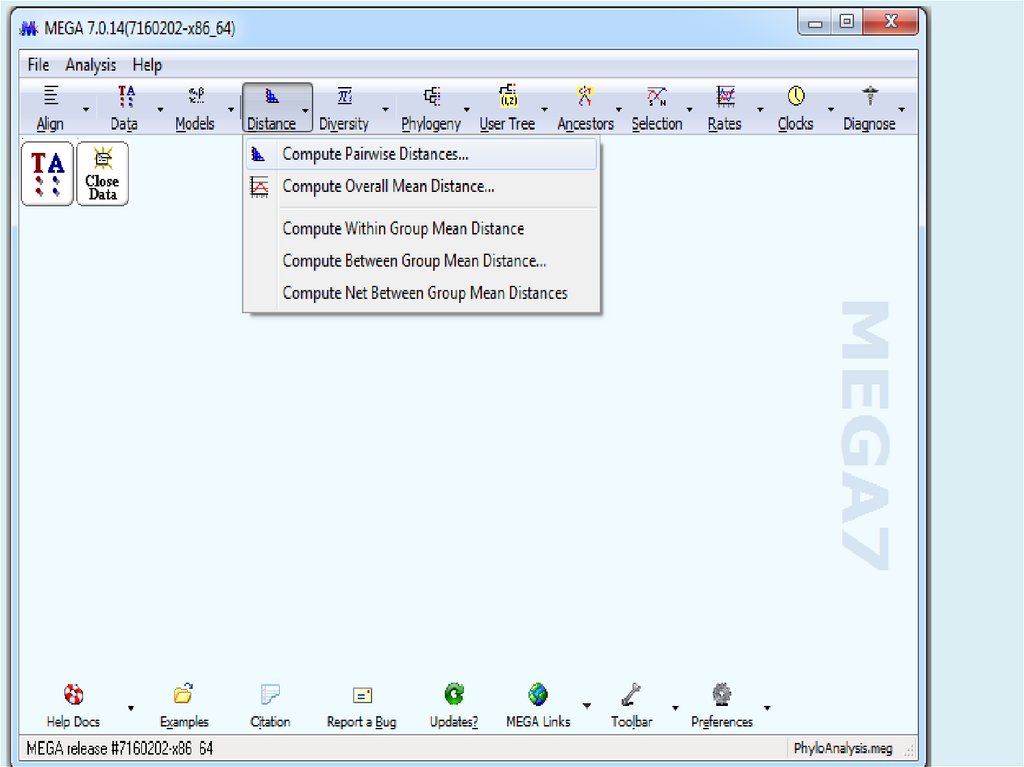The image size is (1024, 767).
Task: Open the Selection toolbar icon
Action: [656, 95]
